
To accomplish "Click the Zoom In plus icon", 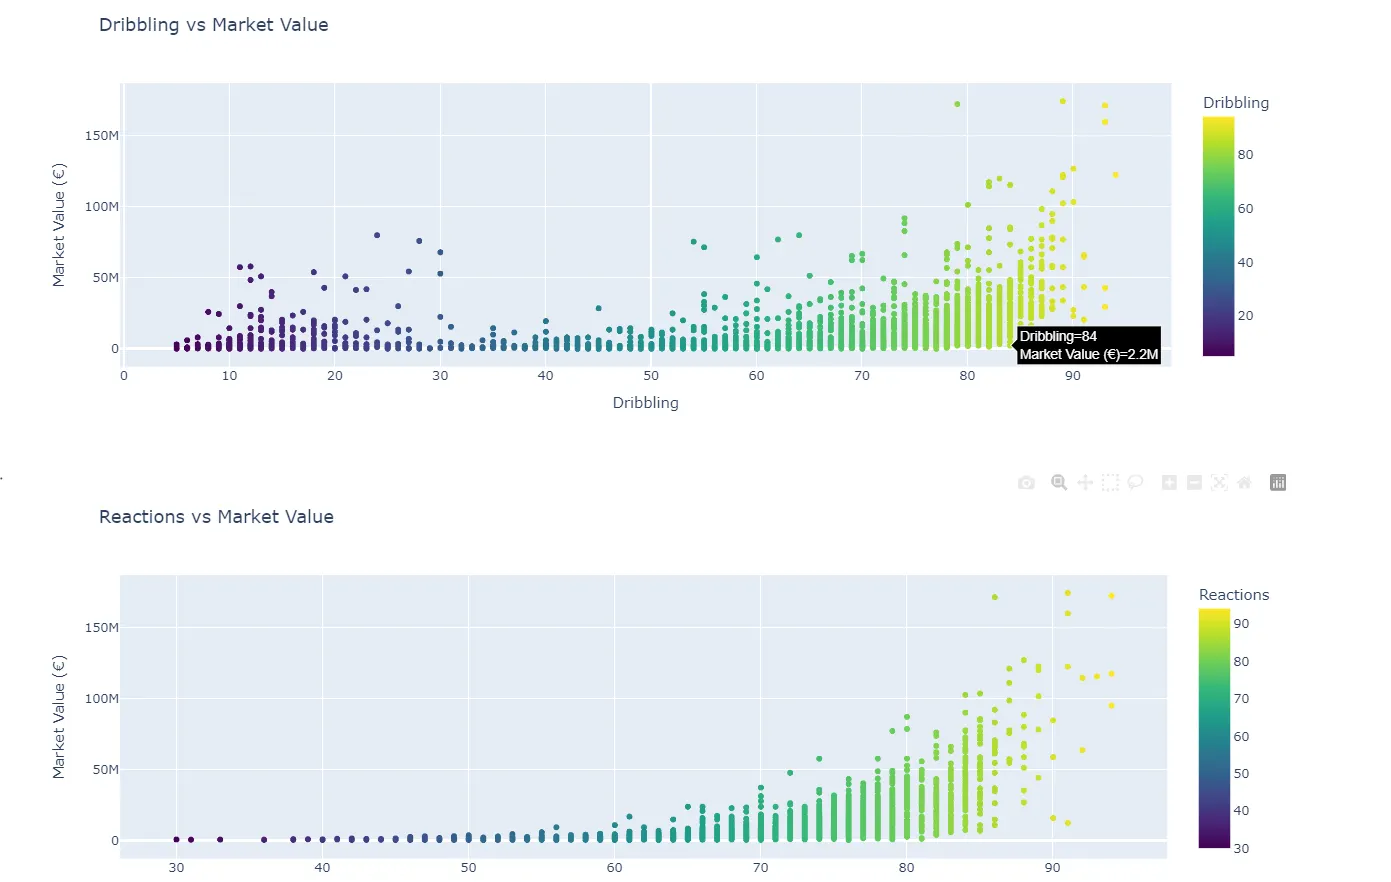I will (1169, 483).
